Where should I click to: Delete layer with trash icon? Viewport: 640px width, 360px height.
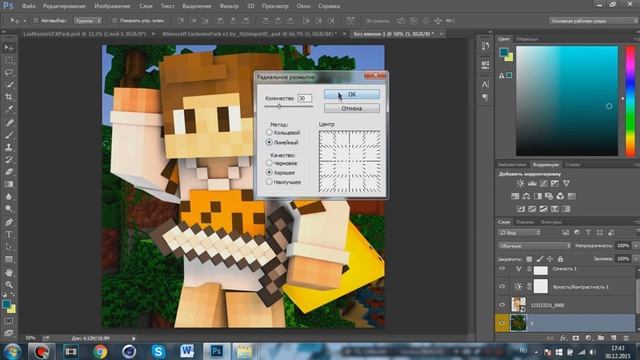point(626,338)
